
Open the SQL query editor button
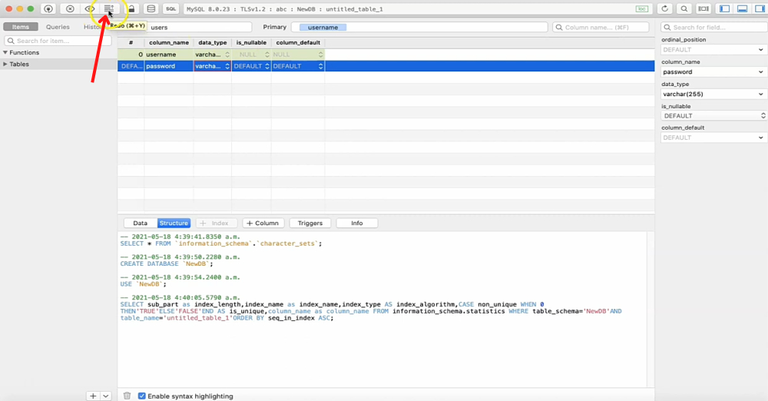click(x=171, y=8)
